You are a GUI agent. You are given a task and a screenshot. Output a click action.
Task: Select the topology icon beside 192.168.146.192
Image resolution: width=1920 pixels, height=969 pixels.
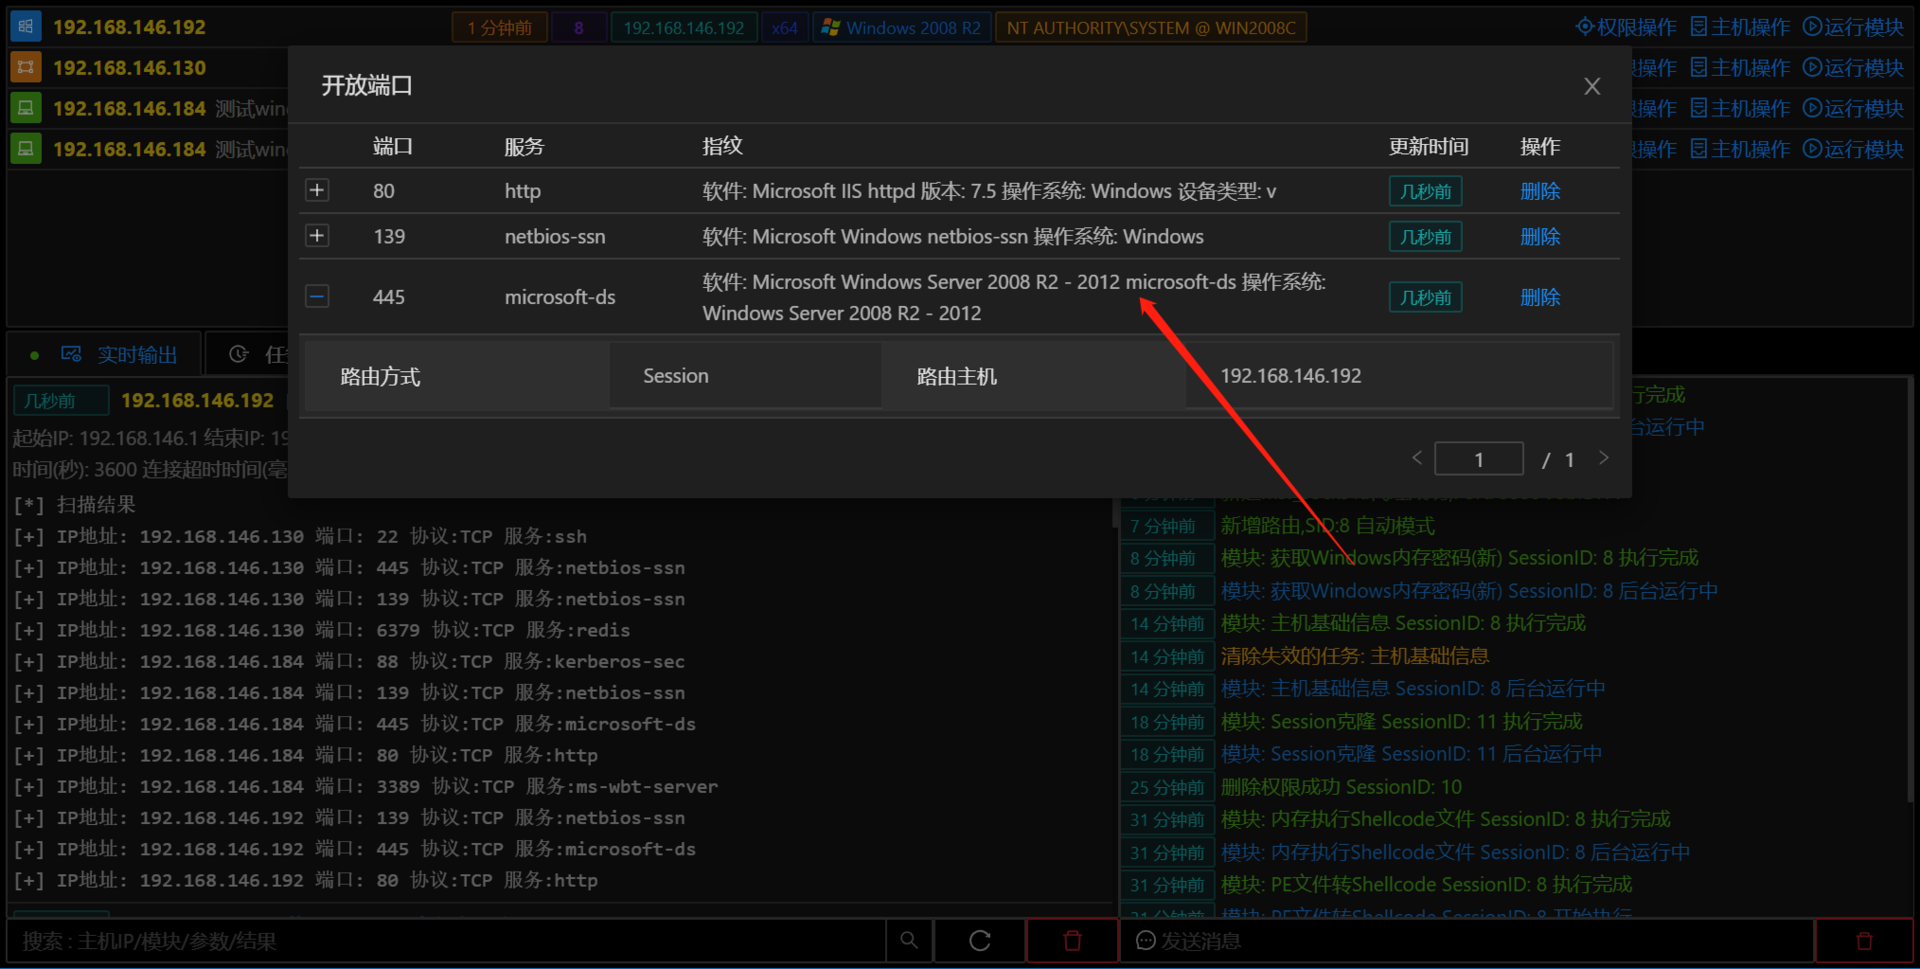click(x=25, y=26)
